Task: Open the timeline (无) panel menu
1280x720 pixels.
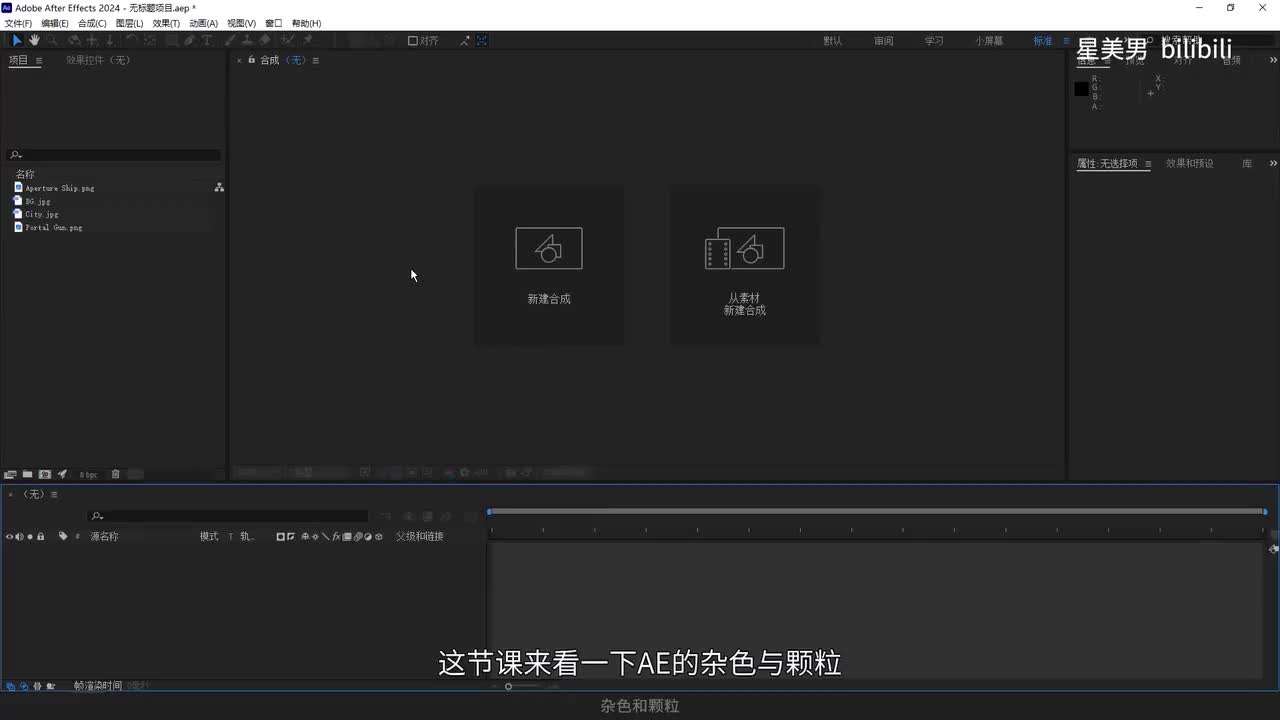Action: click(x=54, y=494)
